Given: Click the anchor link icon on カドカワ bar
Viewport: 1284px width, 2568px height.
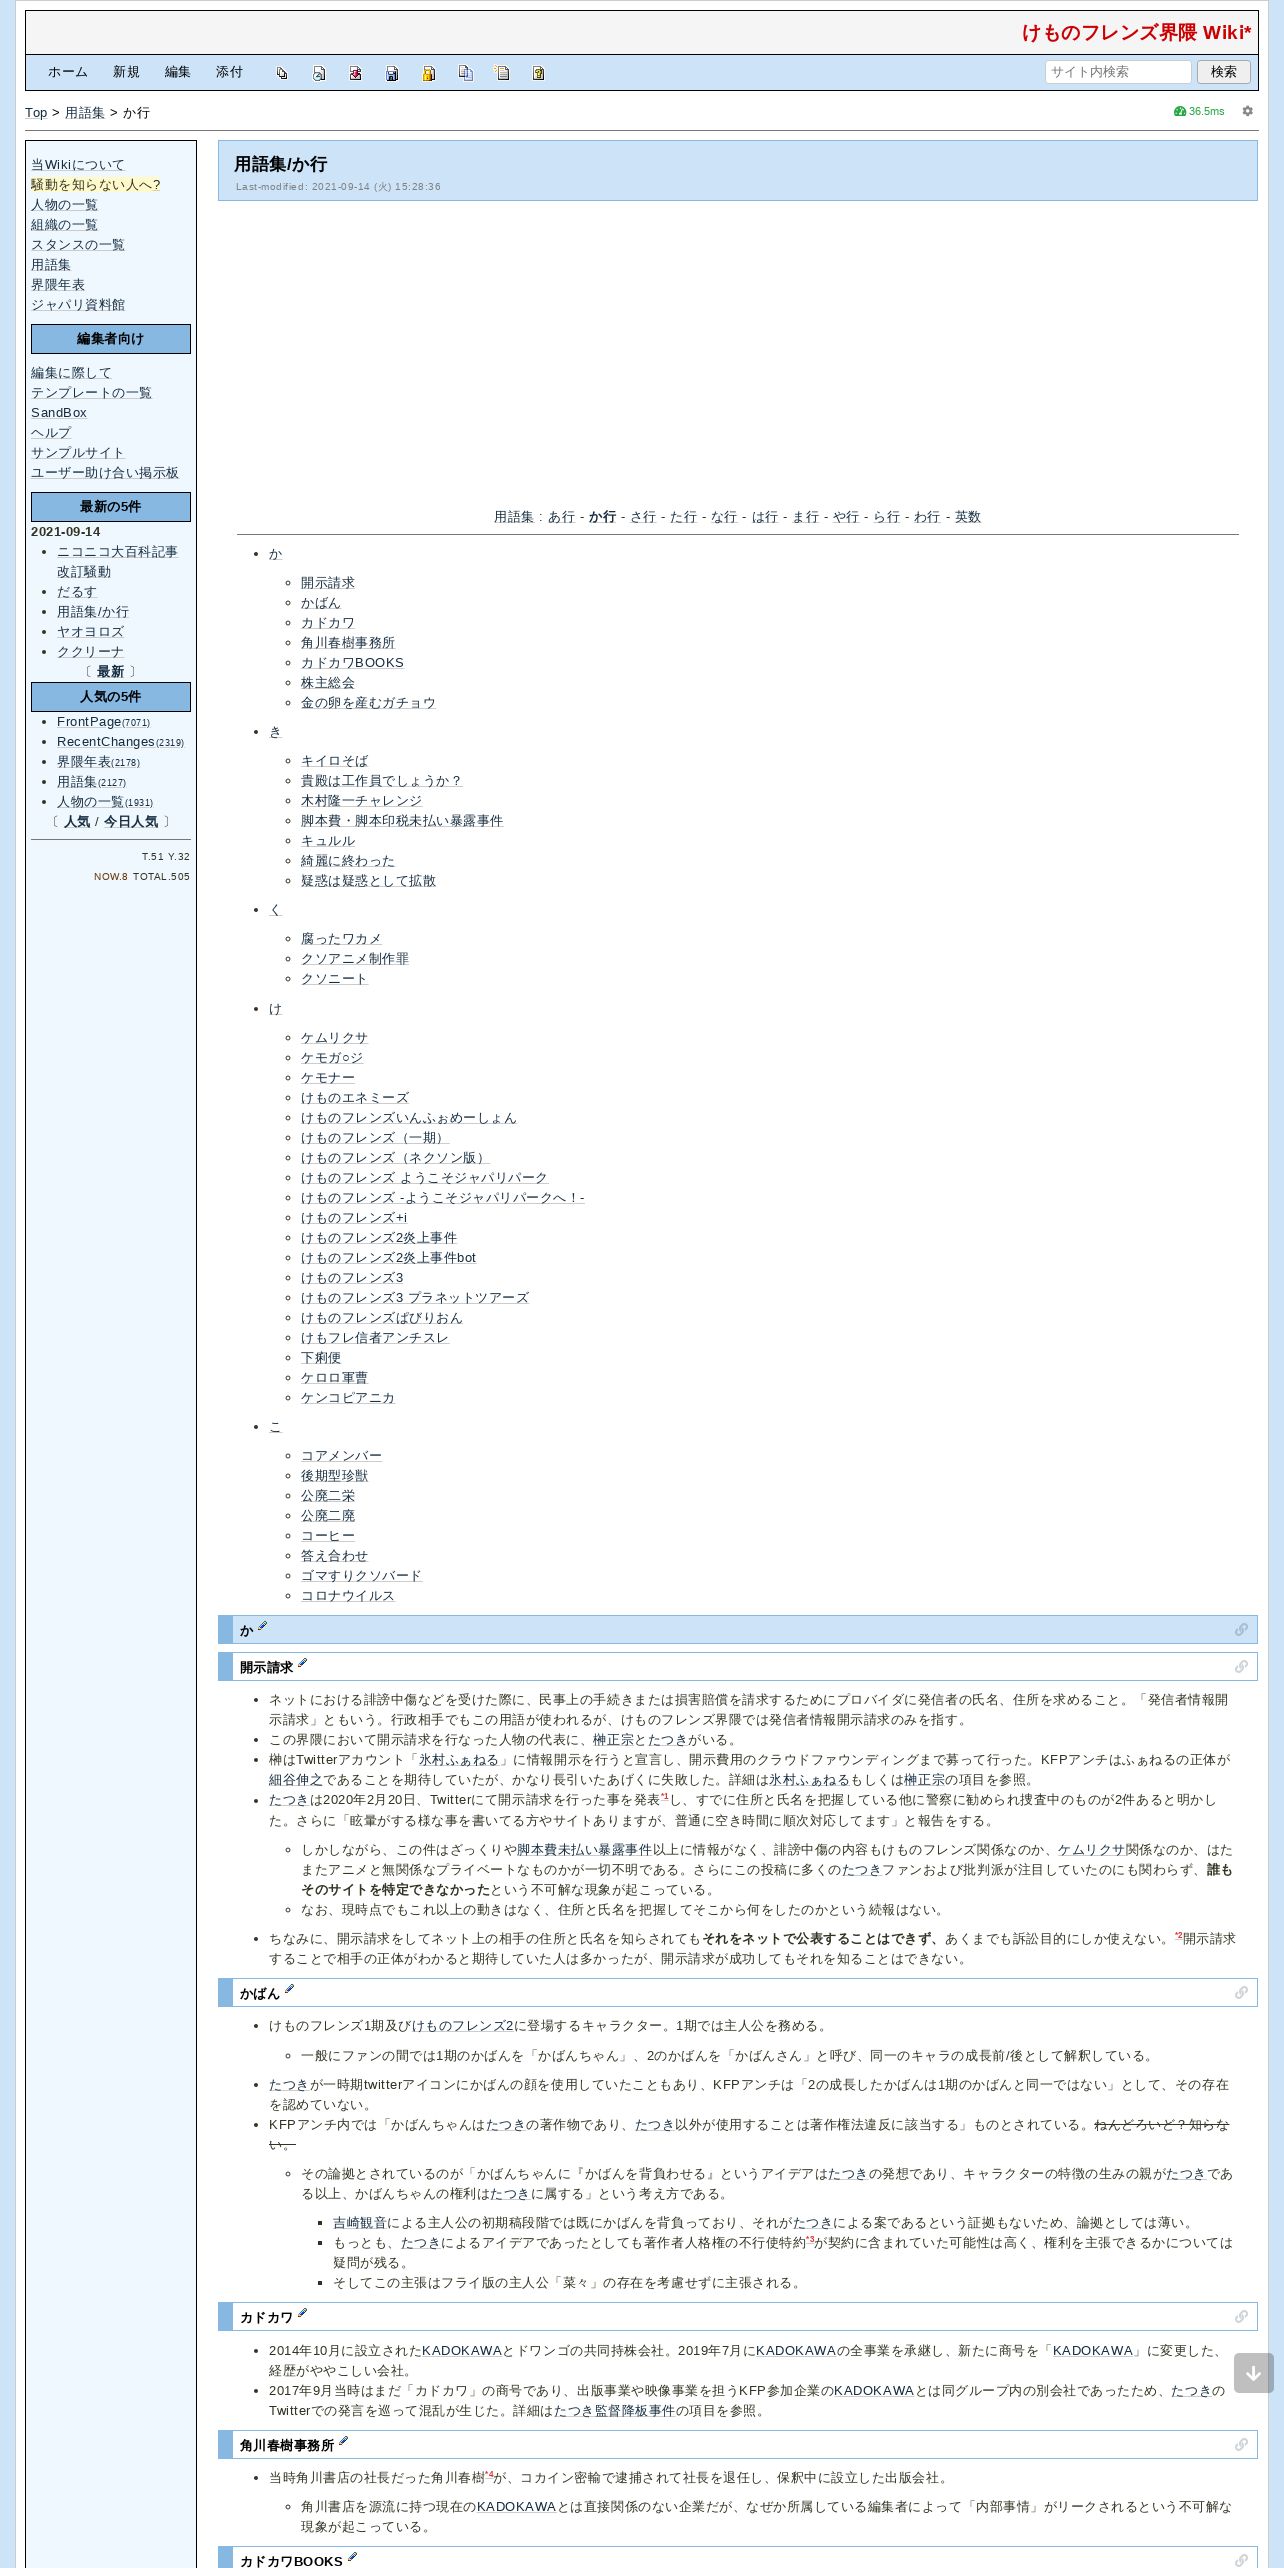Looking at the screenshot, I should pyautogui.click(x=1241, y=2317).
